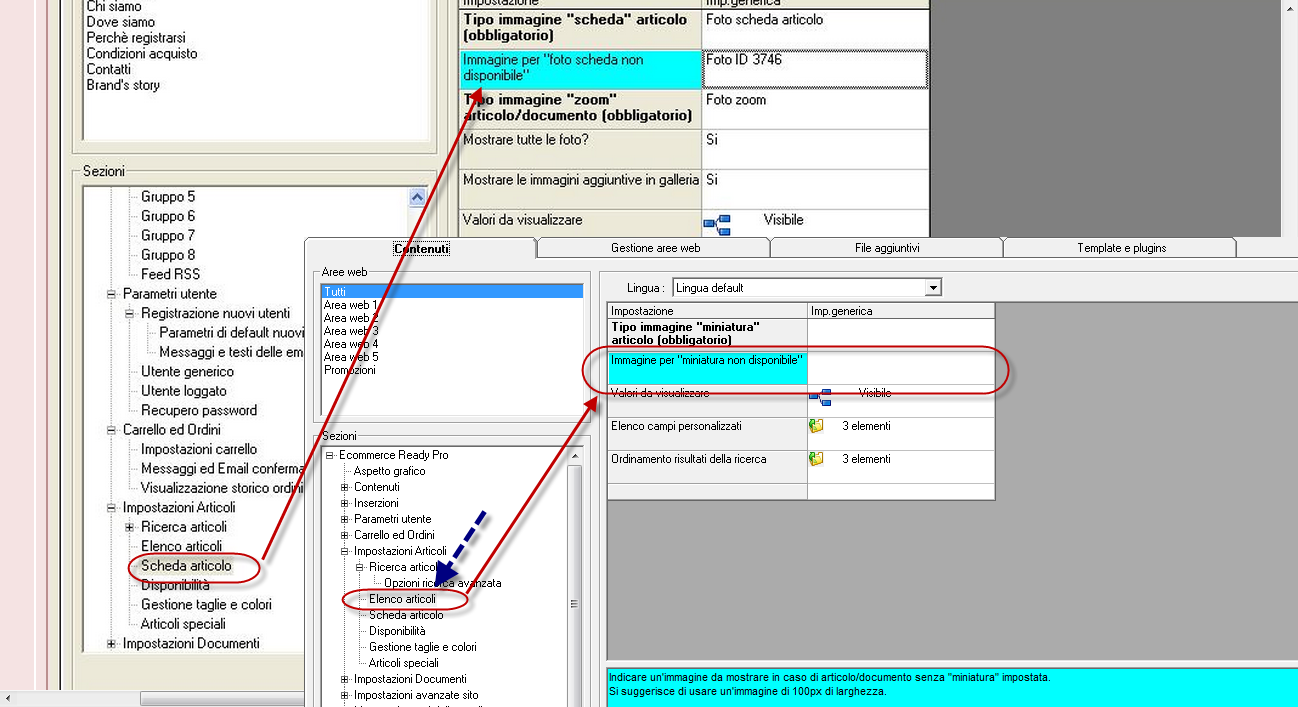This screenshot has height=707, width=1298.
Task: Expand Ricerca articoli in the background tree
Action: pyautogui.click(x=130, y=527)
